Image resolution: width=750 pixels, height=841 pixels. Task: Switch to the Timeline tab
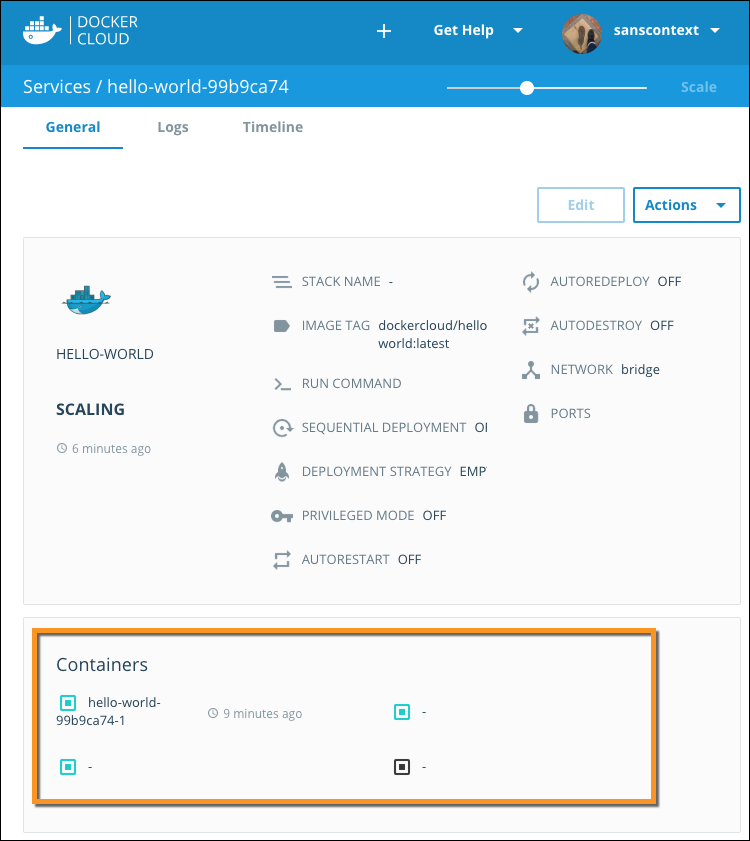click(x=272, y=127)
